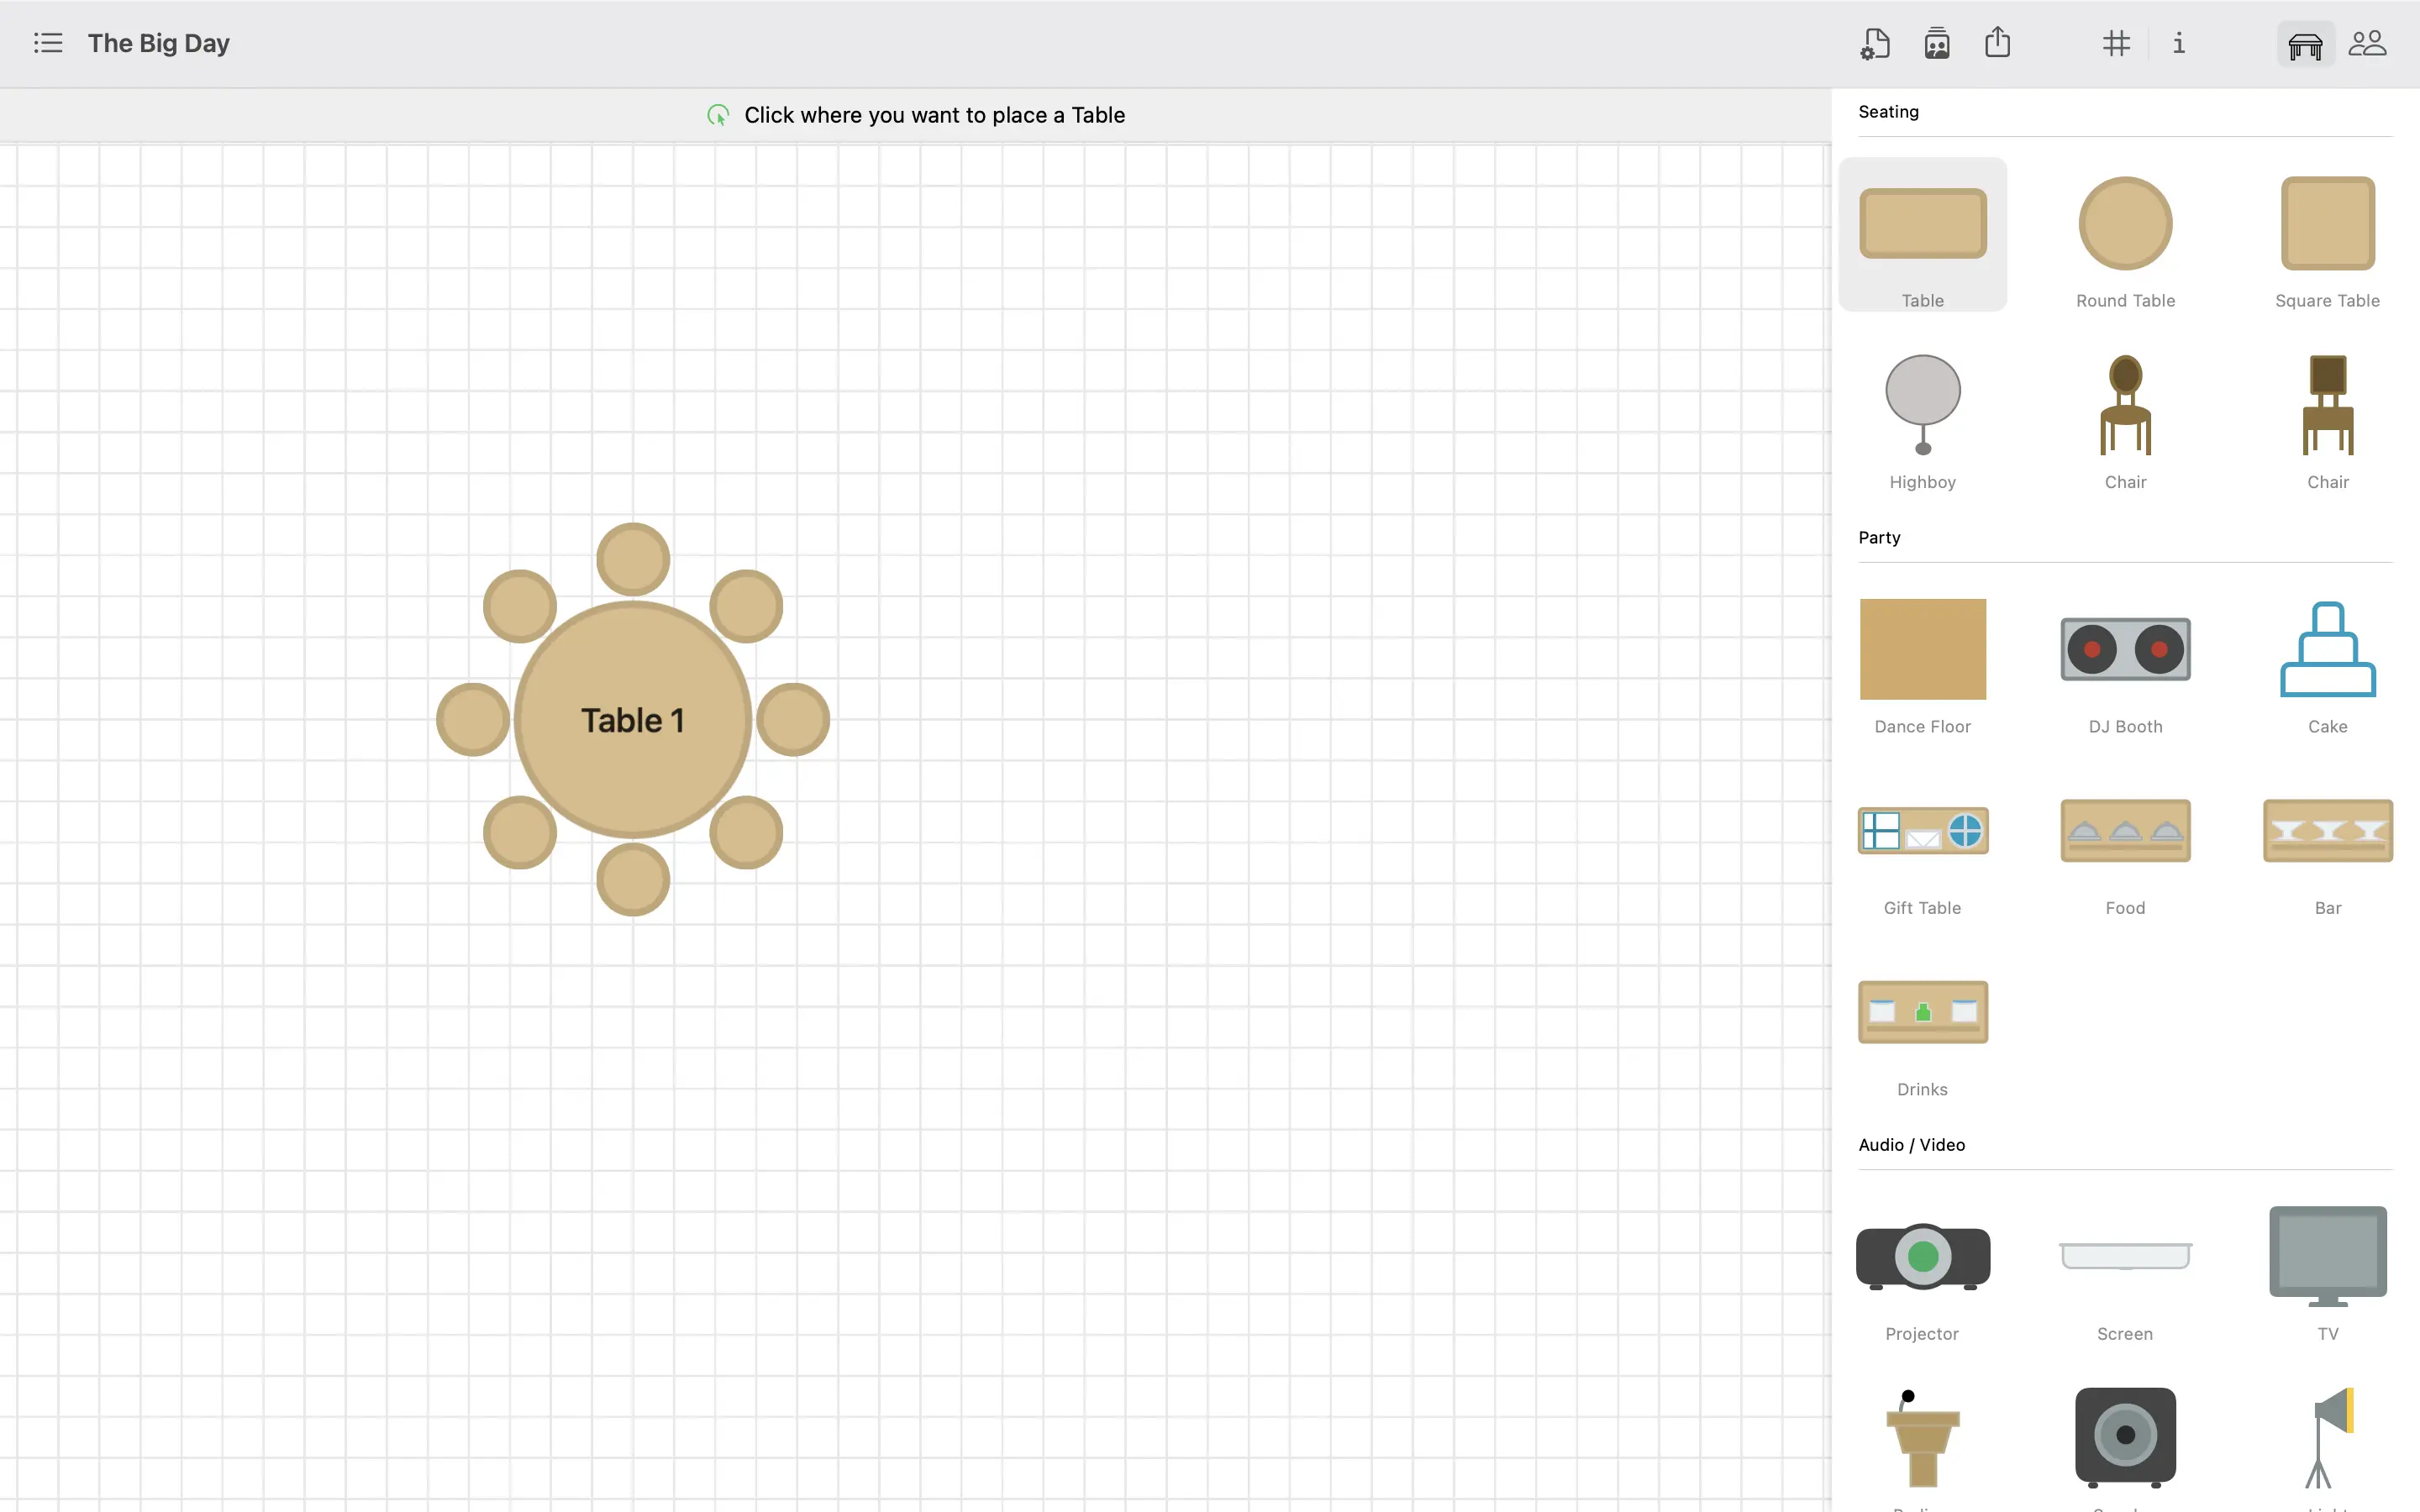Switch to the guests panel tab
Image resolution: width=2420 pixels, height=1512 pixels.
click(2367, 43)
